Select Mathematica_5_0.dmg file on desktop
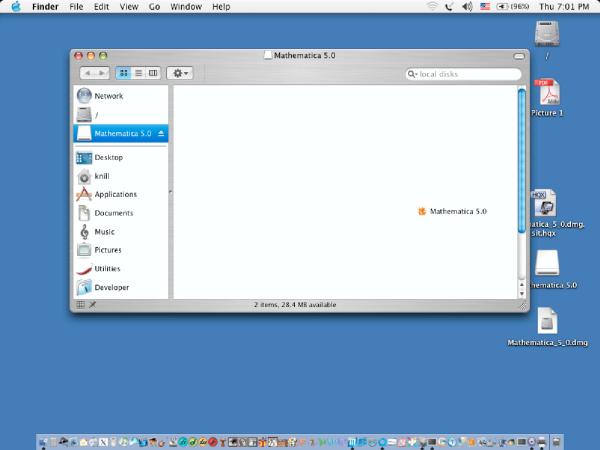The image size is (600, 450). (547, 321)
